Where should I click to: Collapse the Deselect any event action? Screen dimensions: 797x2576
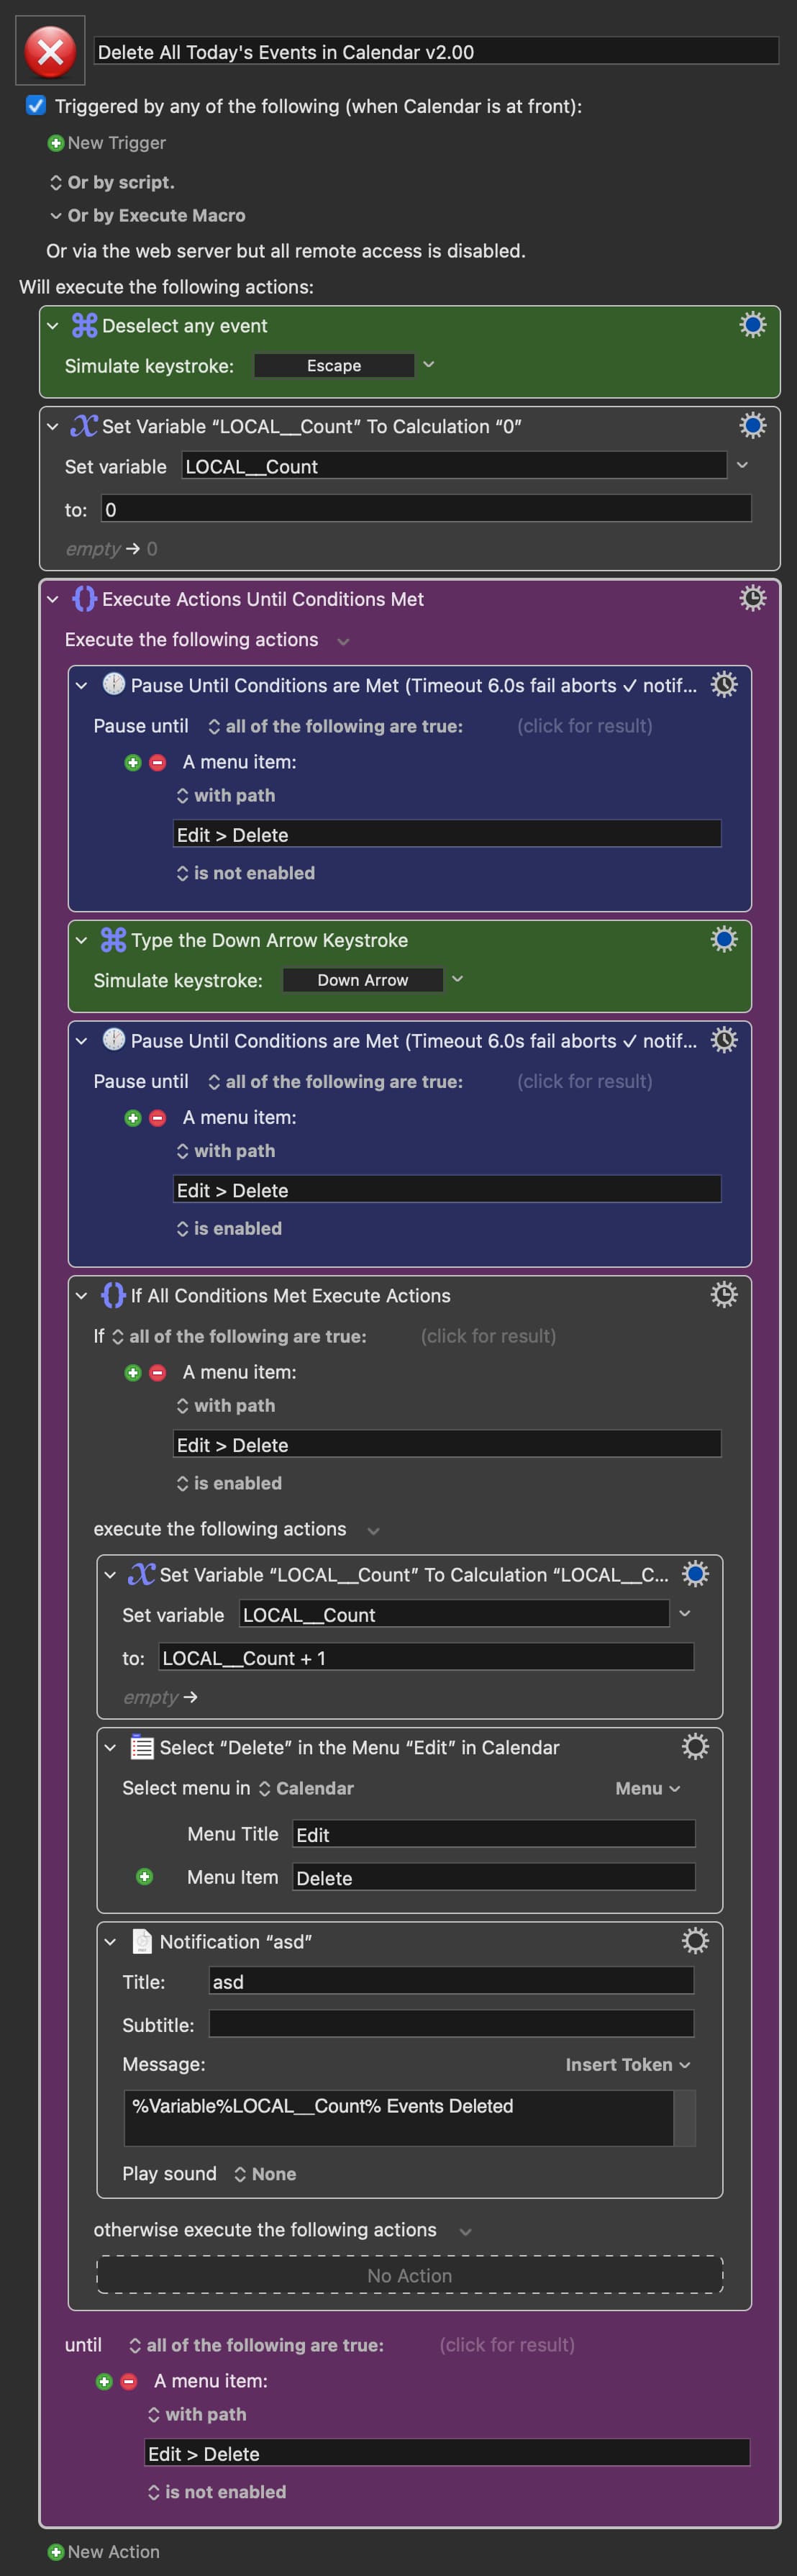pyautogui.click(x=52, y=325)
